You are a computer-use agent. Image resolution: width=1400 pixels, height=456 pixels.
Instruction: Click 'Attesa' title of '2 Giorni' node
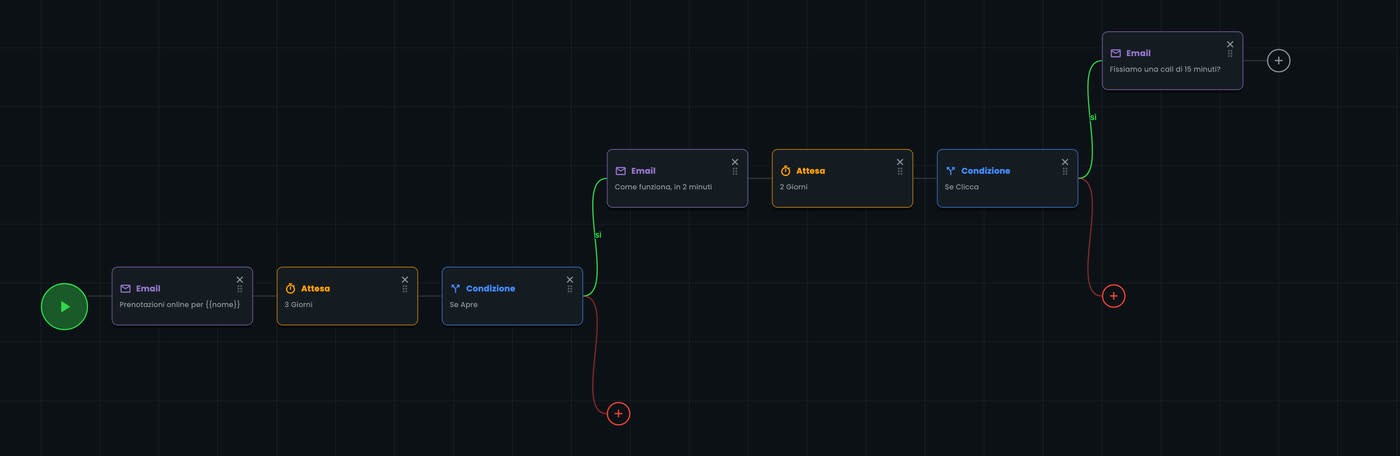[x=810, y=171]
